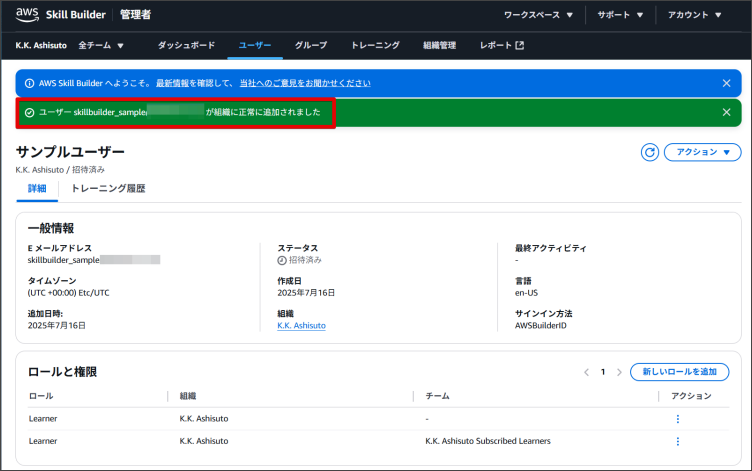This screenshot has width=752, height=471.
Task: Open actions menu for Subscribed Learners role
Action: 677,441
